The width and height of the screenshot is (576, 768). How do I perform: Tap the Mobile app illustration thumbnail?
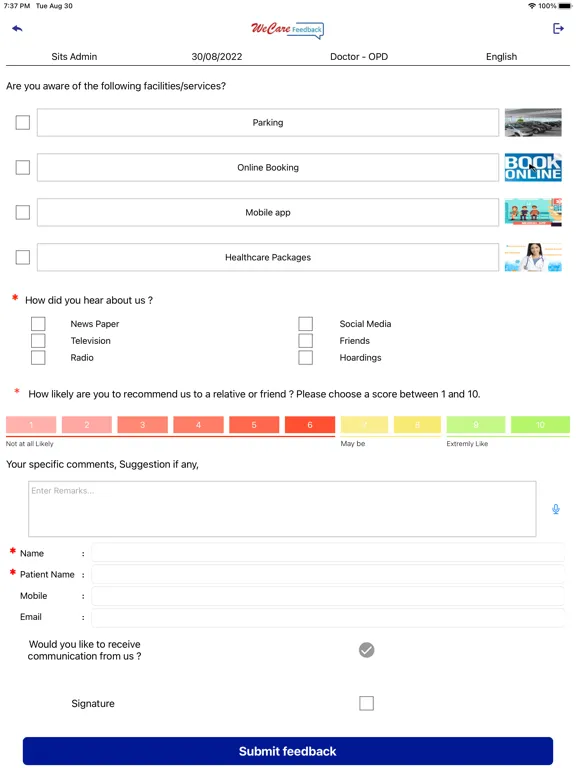[533, 212]
